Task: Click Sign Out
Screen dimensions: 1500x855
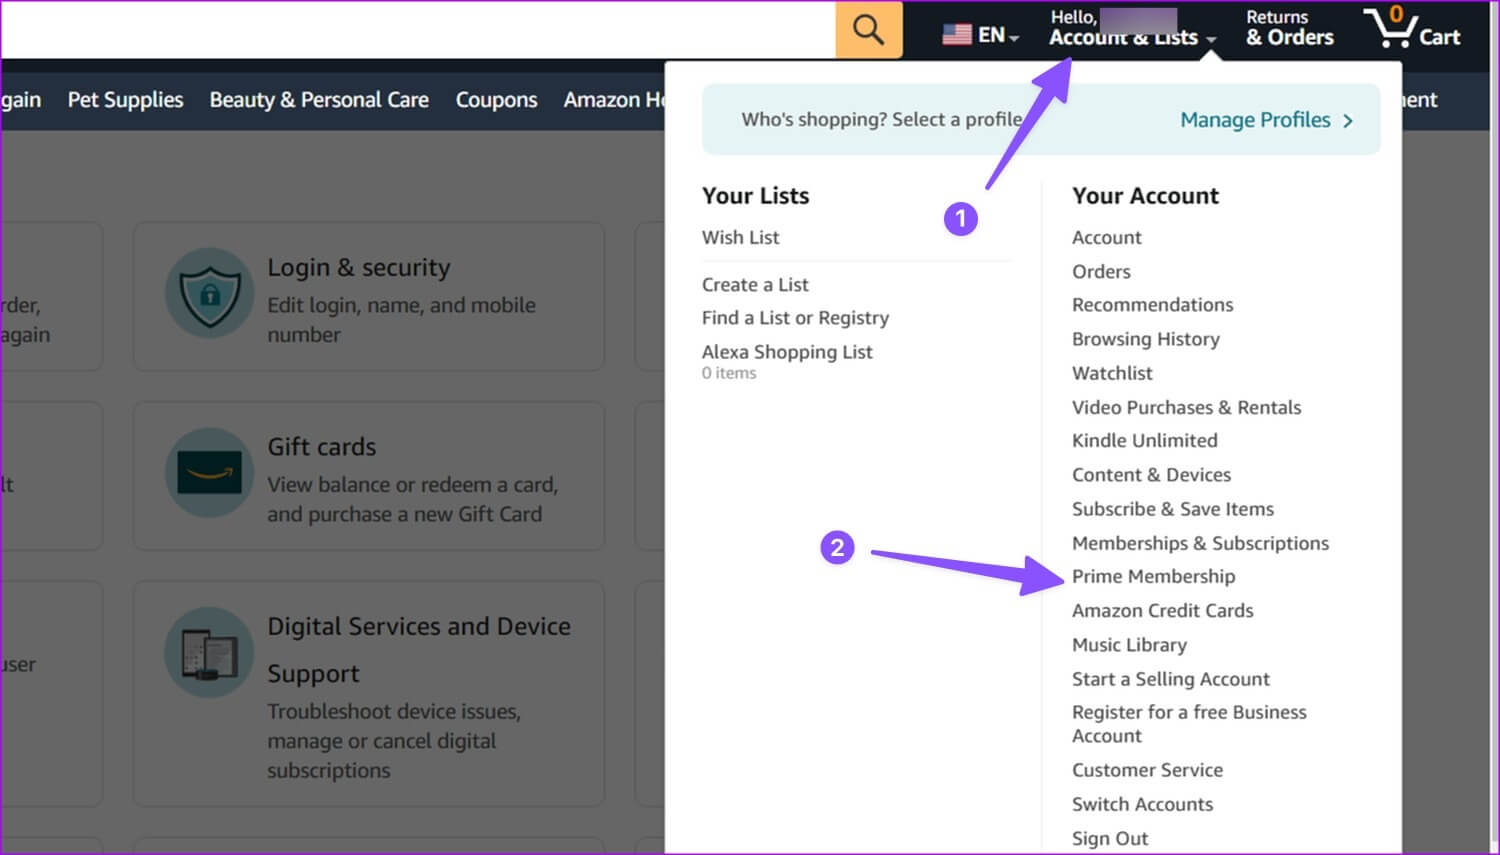Action: point(1110,838)
